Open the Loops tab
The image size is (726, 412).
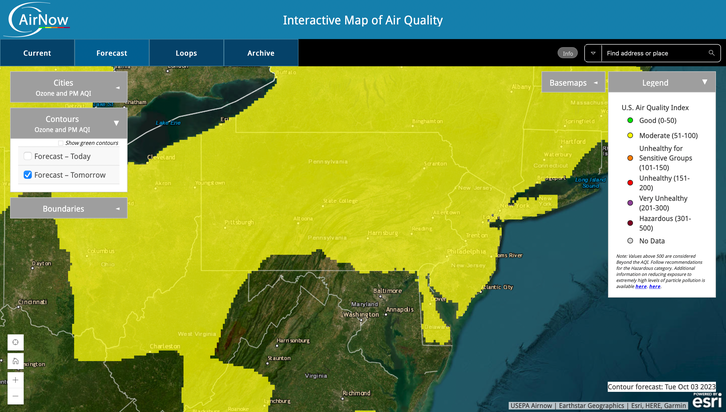(186, 52)
